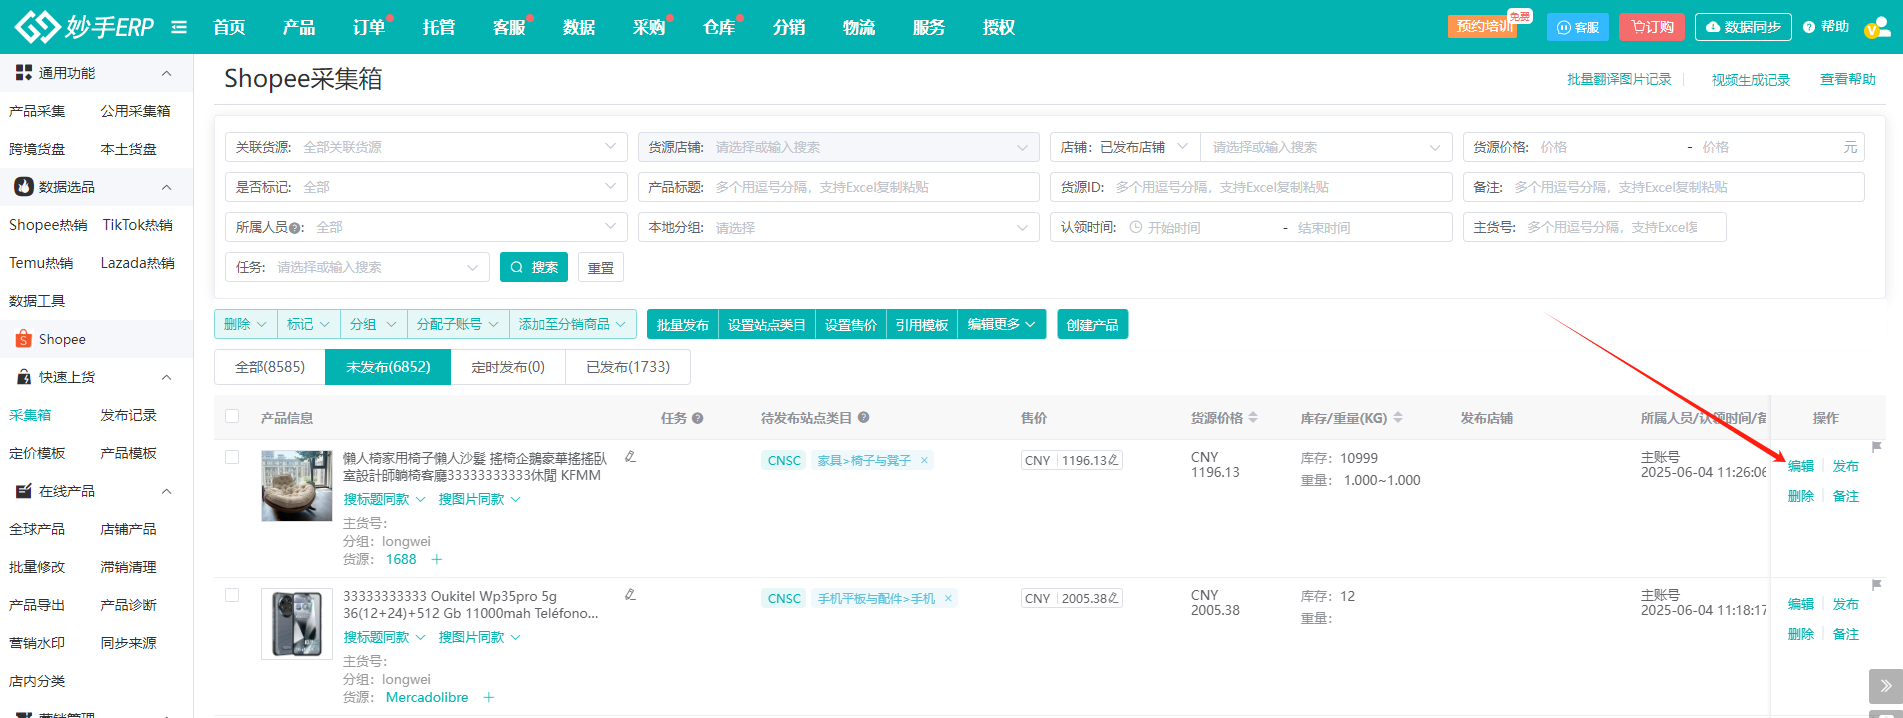Click the 批量发布 button
Screen dimensions: 1903x718
(x=683, y=324)
